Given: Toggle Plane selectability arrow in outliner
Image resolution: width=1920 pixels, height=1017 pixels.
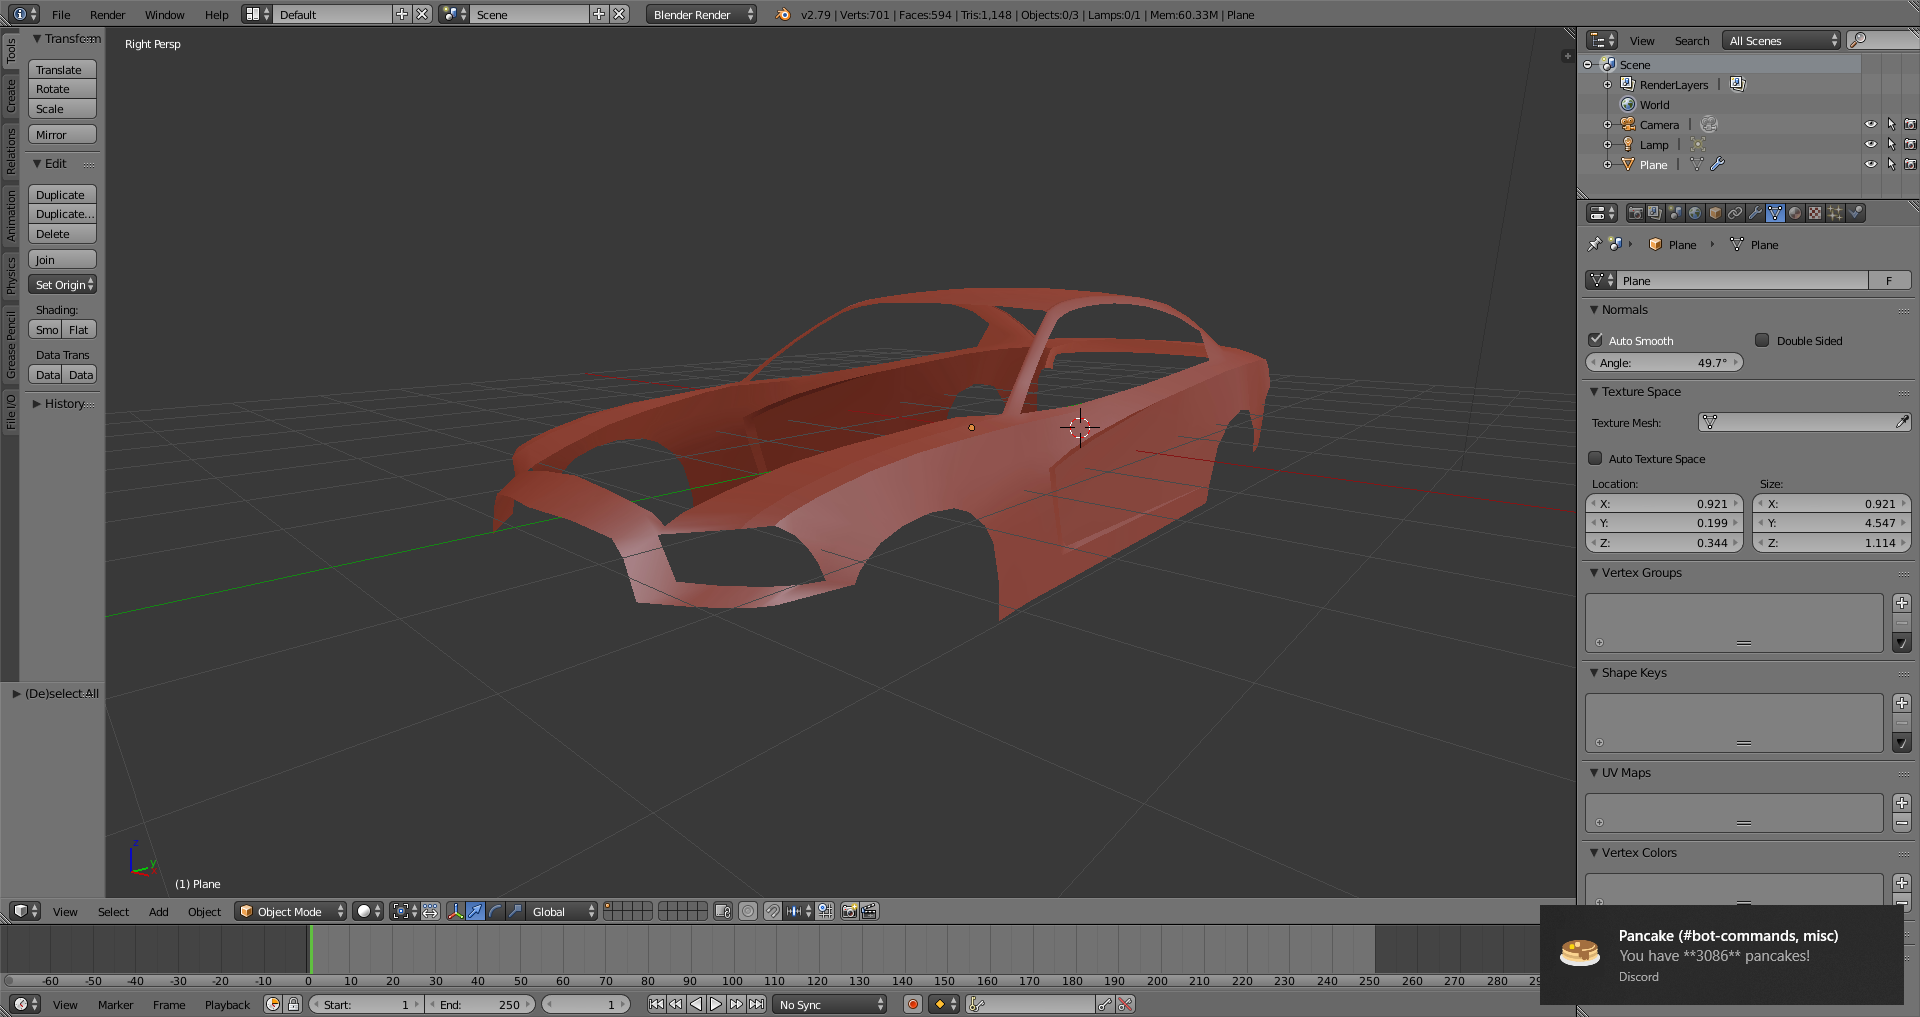Looking at the screenshot, I should (x=1890, y=164).
